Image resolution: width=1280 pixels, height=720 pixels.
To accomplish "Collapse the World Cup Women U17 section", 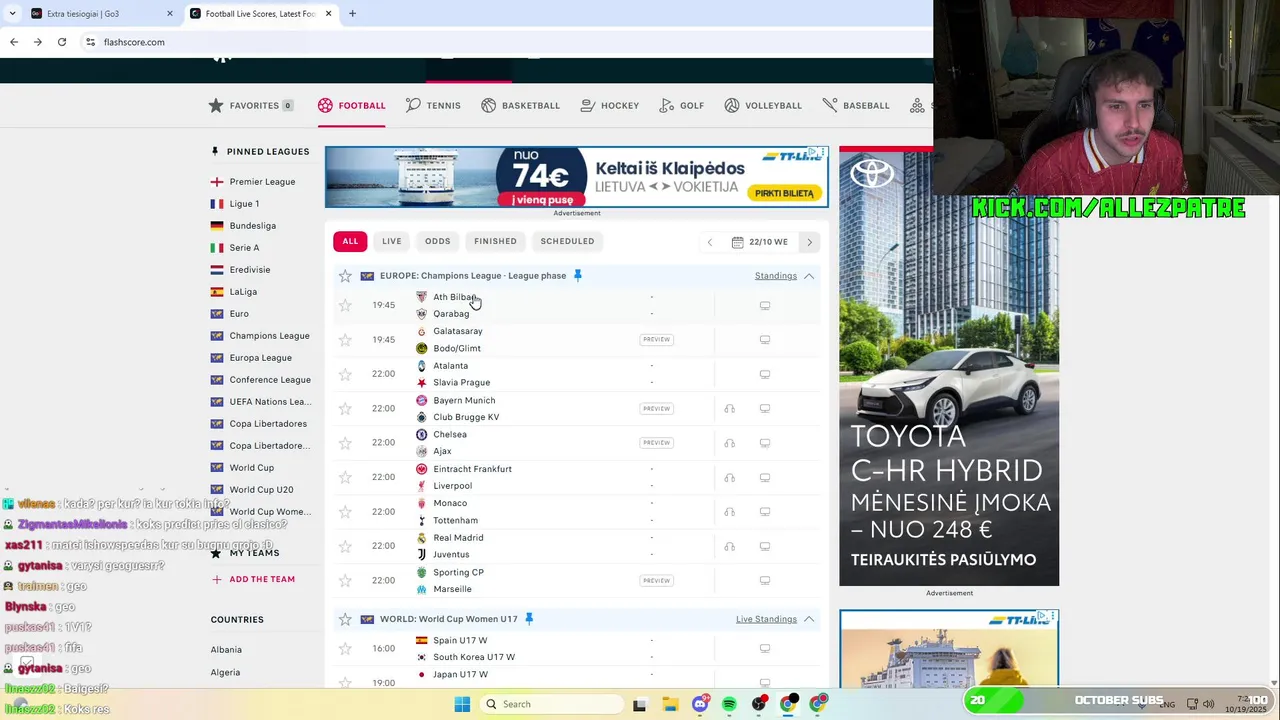I will click(809, 619).
